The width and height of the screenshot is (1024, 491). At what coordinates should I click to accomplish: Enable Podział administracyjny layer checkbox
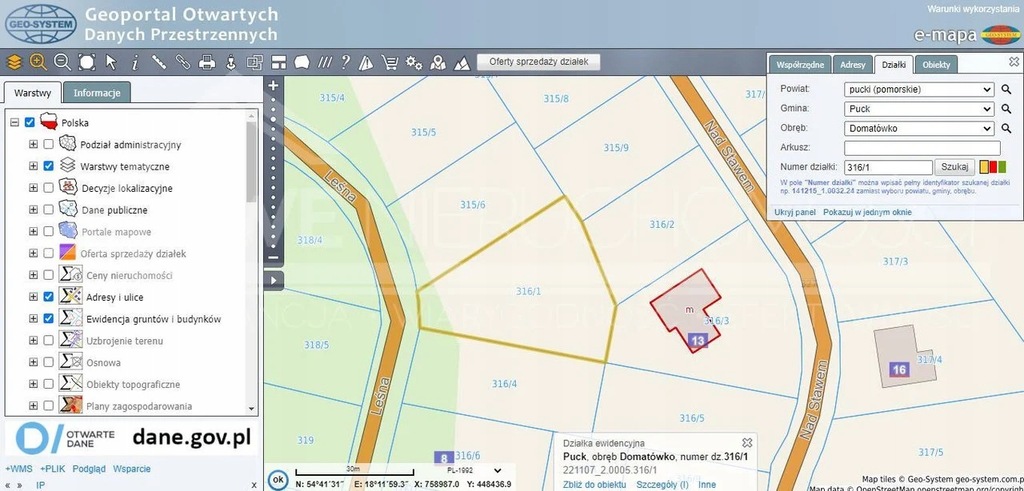[x=48, y=144]
